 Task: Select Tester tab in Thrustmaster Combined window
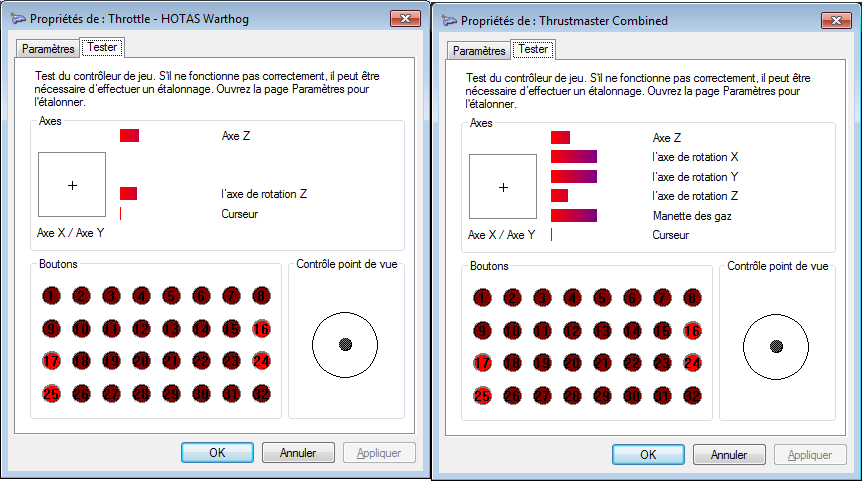(533, 49)
